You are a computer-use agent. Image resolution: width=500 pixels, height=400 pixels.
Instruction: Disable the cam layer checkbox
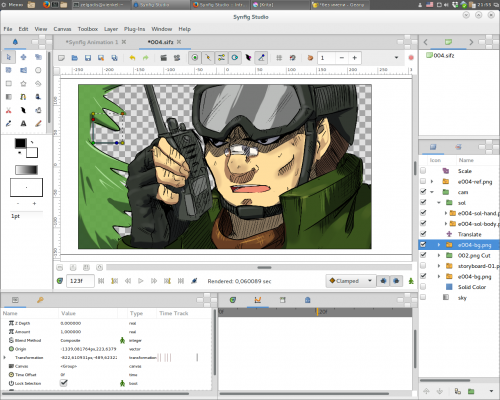(x=423, y=192)
